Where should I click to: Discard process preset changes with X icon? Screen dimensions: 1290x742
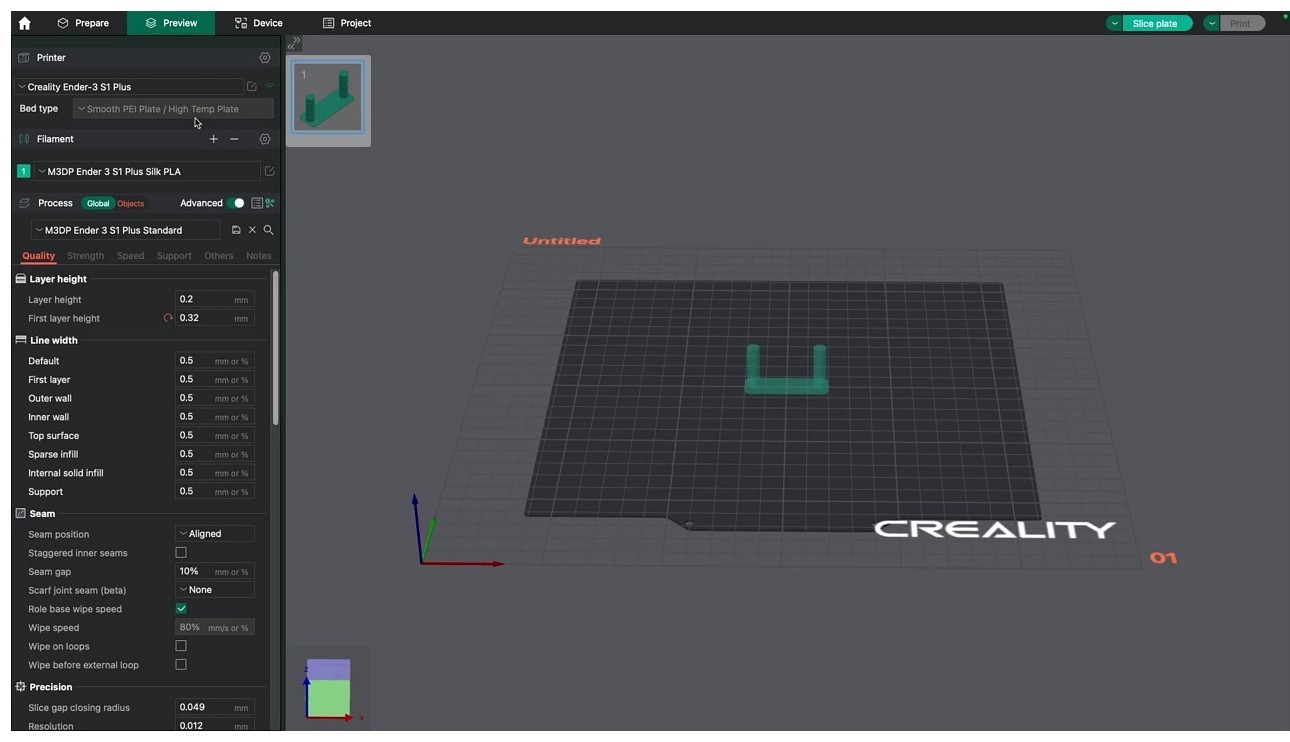click(252, 230)
